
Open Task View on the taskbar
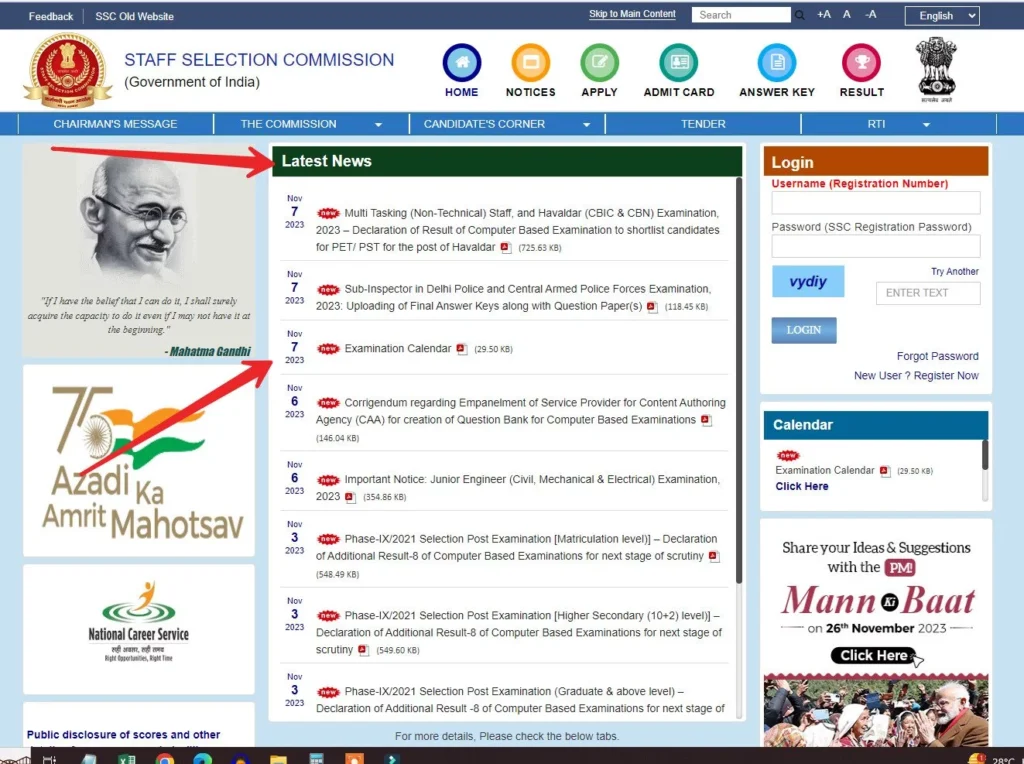tap(49, 759)
